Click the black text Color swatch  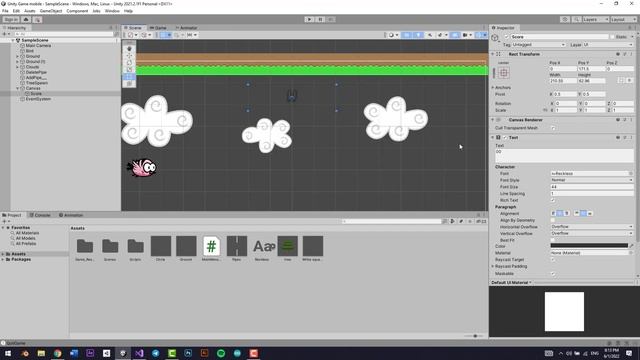[x=589, y=246]
